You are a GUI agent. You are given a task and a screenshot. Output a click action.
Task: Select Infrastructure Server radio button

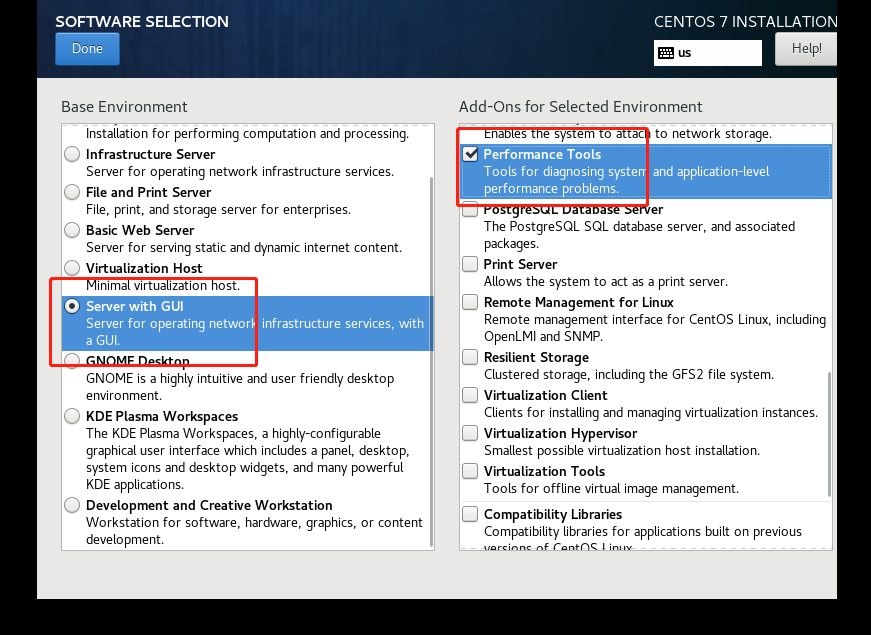pos(72,154)
